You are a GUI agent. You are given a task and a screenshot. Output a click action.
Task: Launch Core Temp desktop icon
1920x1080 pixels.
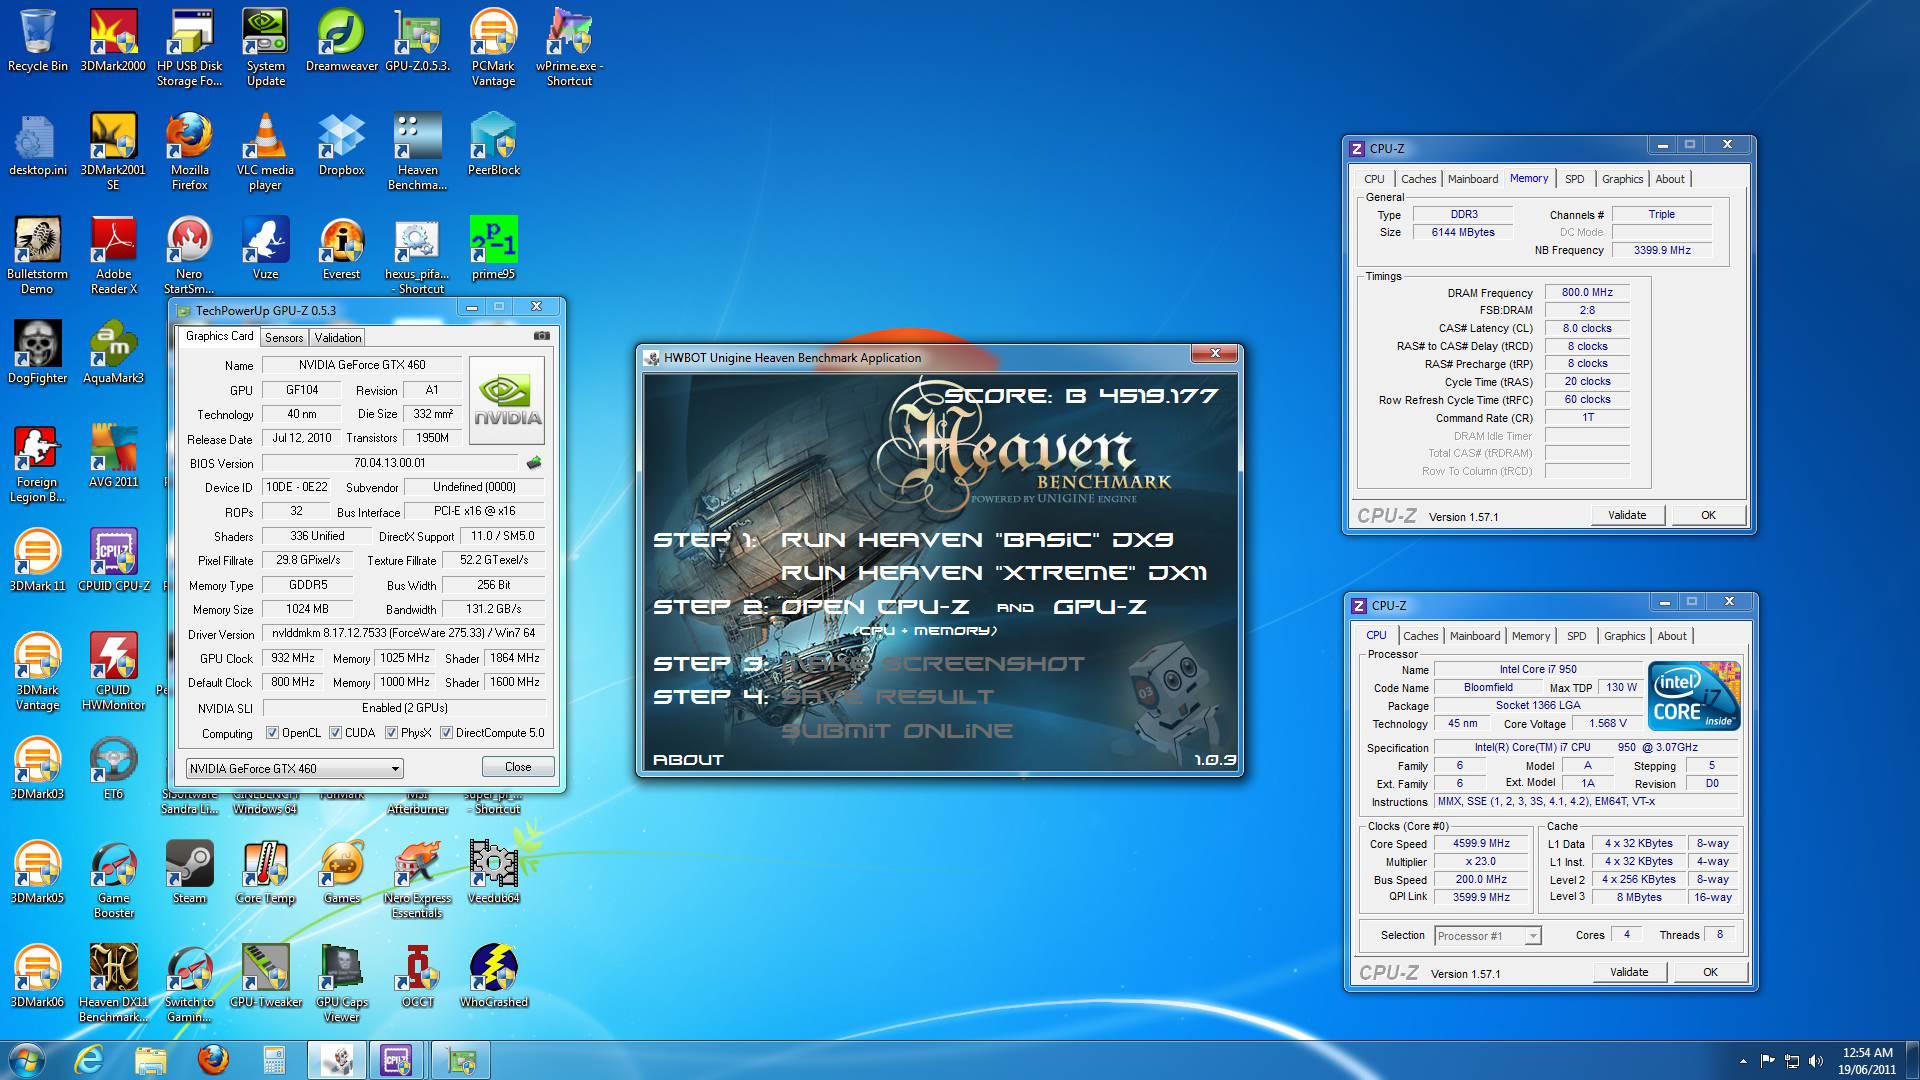[265, 873]
